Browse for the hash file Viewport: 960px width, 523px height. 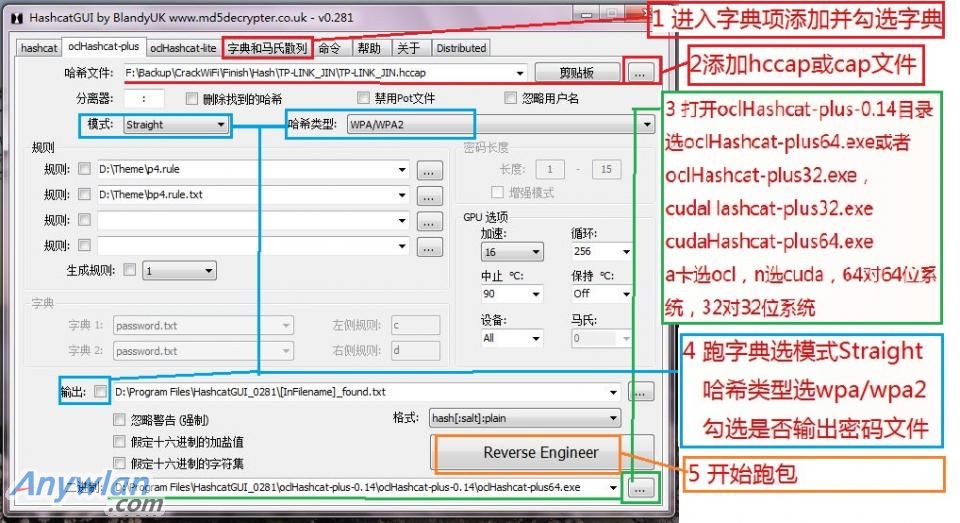pos(640,73)
